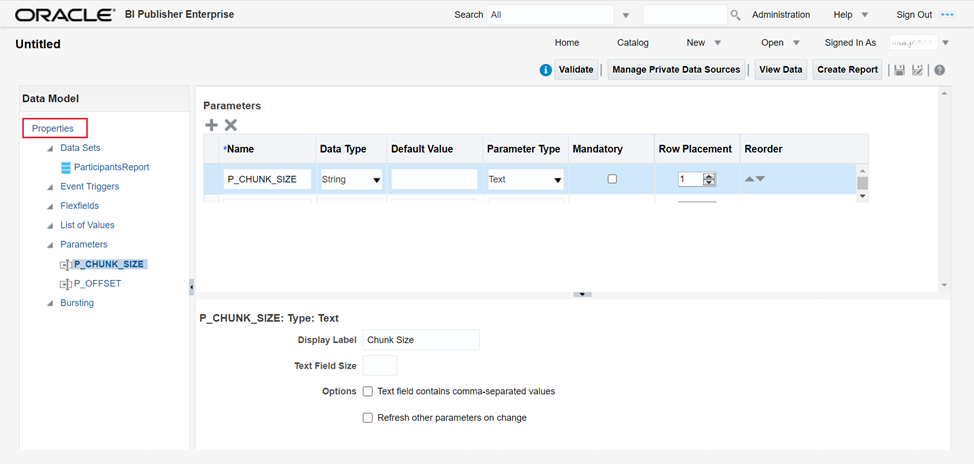Open the help question mark icon

tap(939, 70)
